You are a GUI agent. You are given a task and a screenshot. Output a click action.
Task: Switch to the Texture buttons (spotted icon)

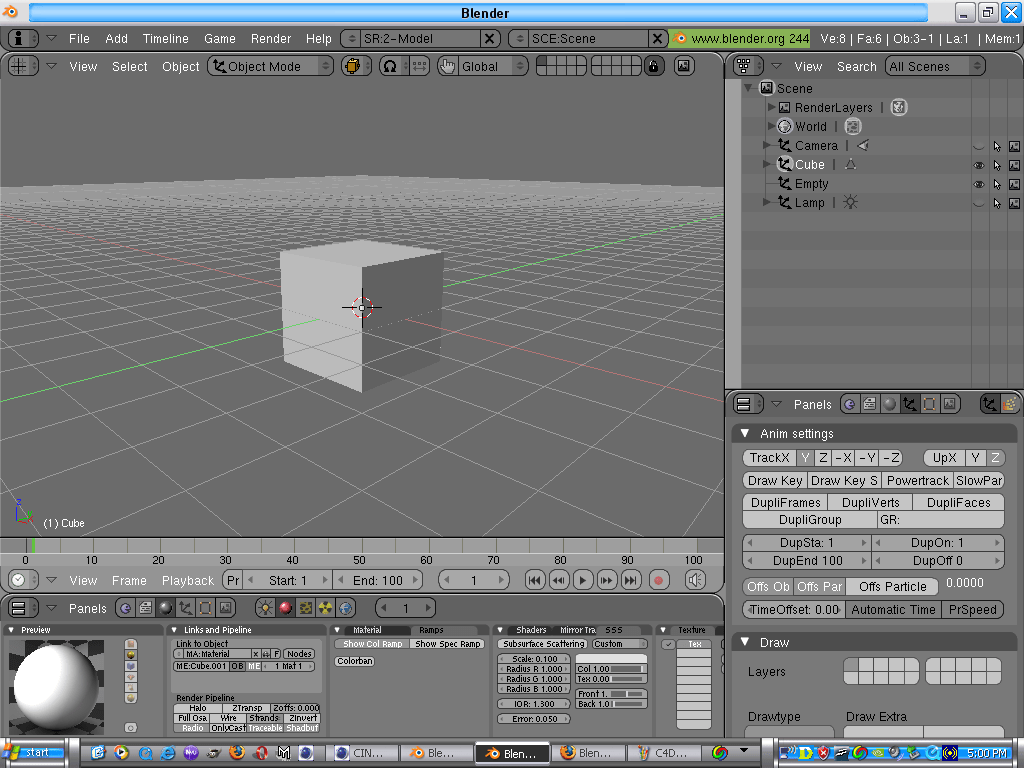(x=305, y=607)
